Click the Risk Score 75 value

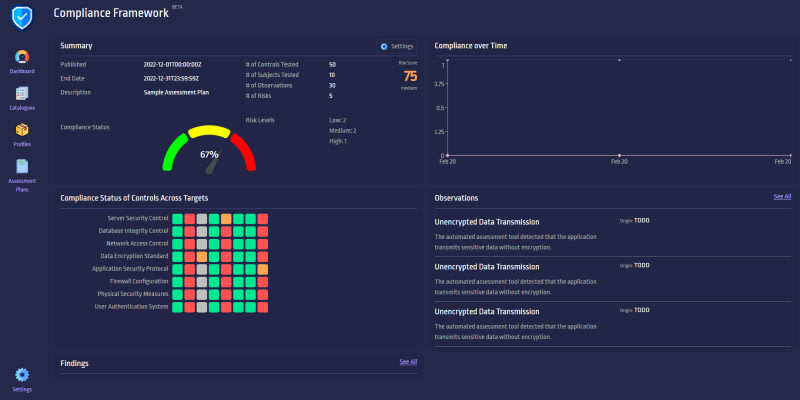(410, 77)
